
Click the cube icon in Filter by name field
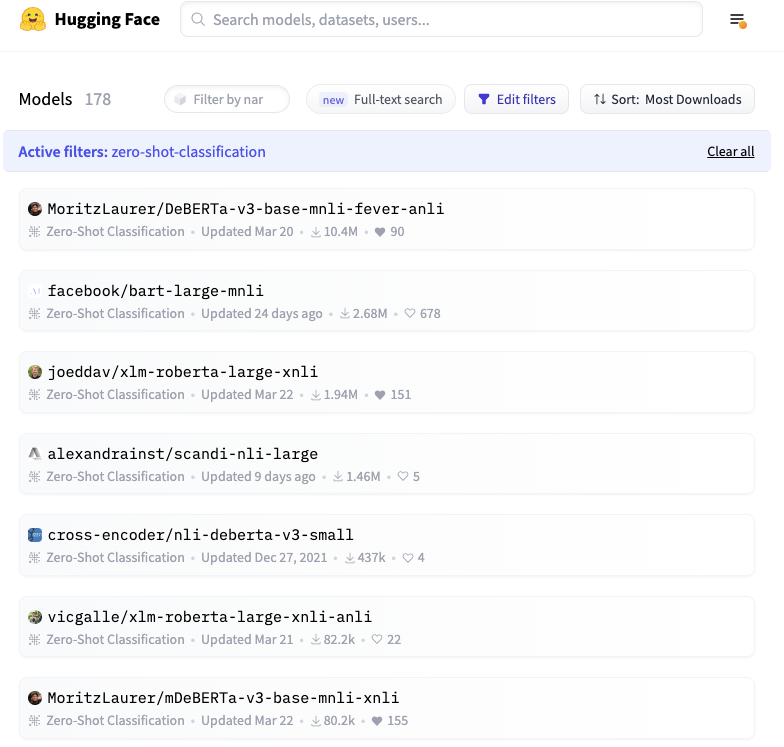[x=180, y=100]
